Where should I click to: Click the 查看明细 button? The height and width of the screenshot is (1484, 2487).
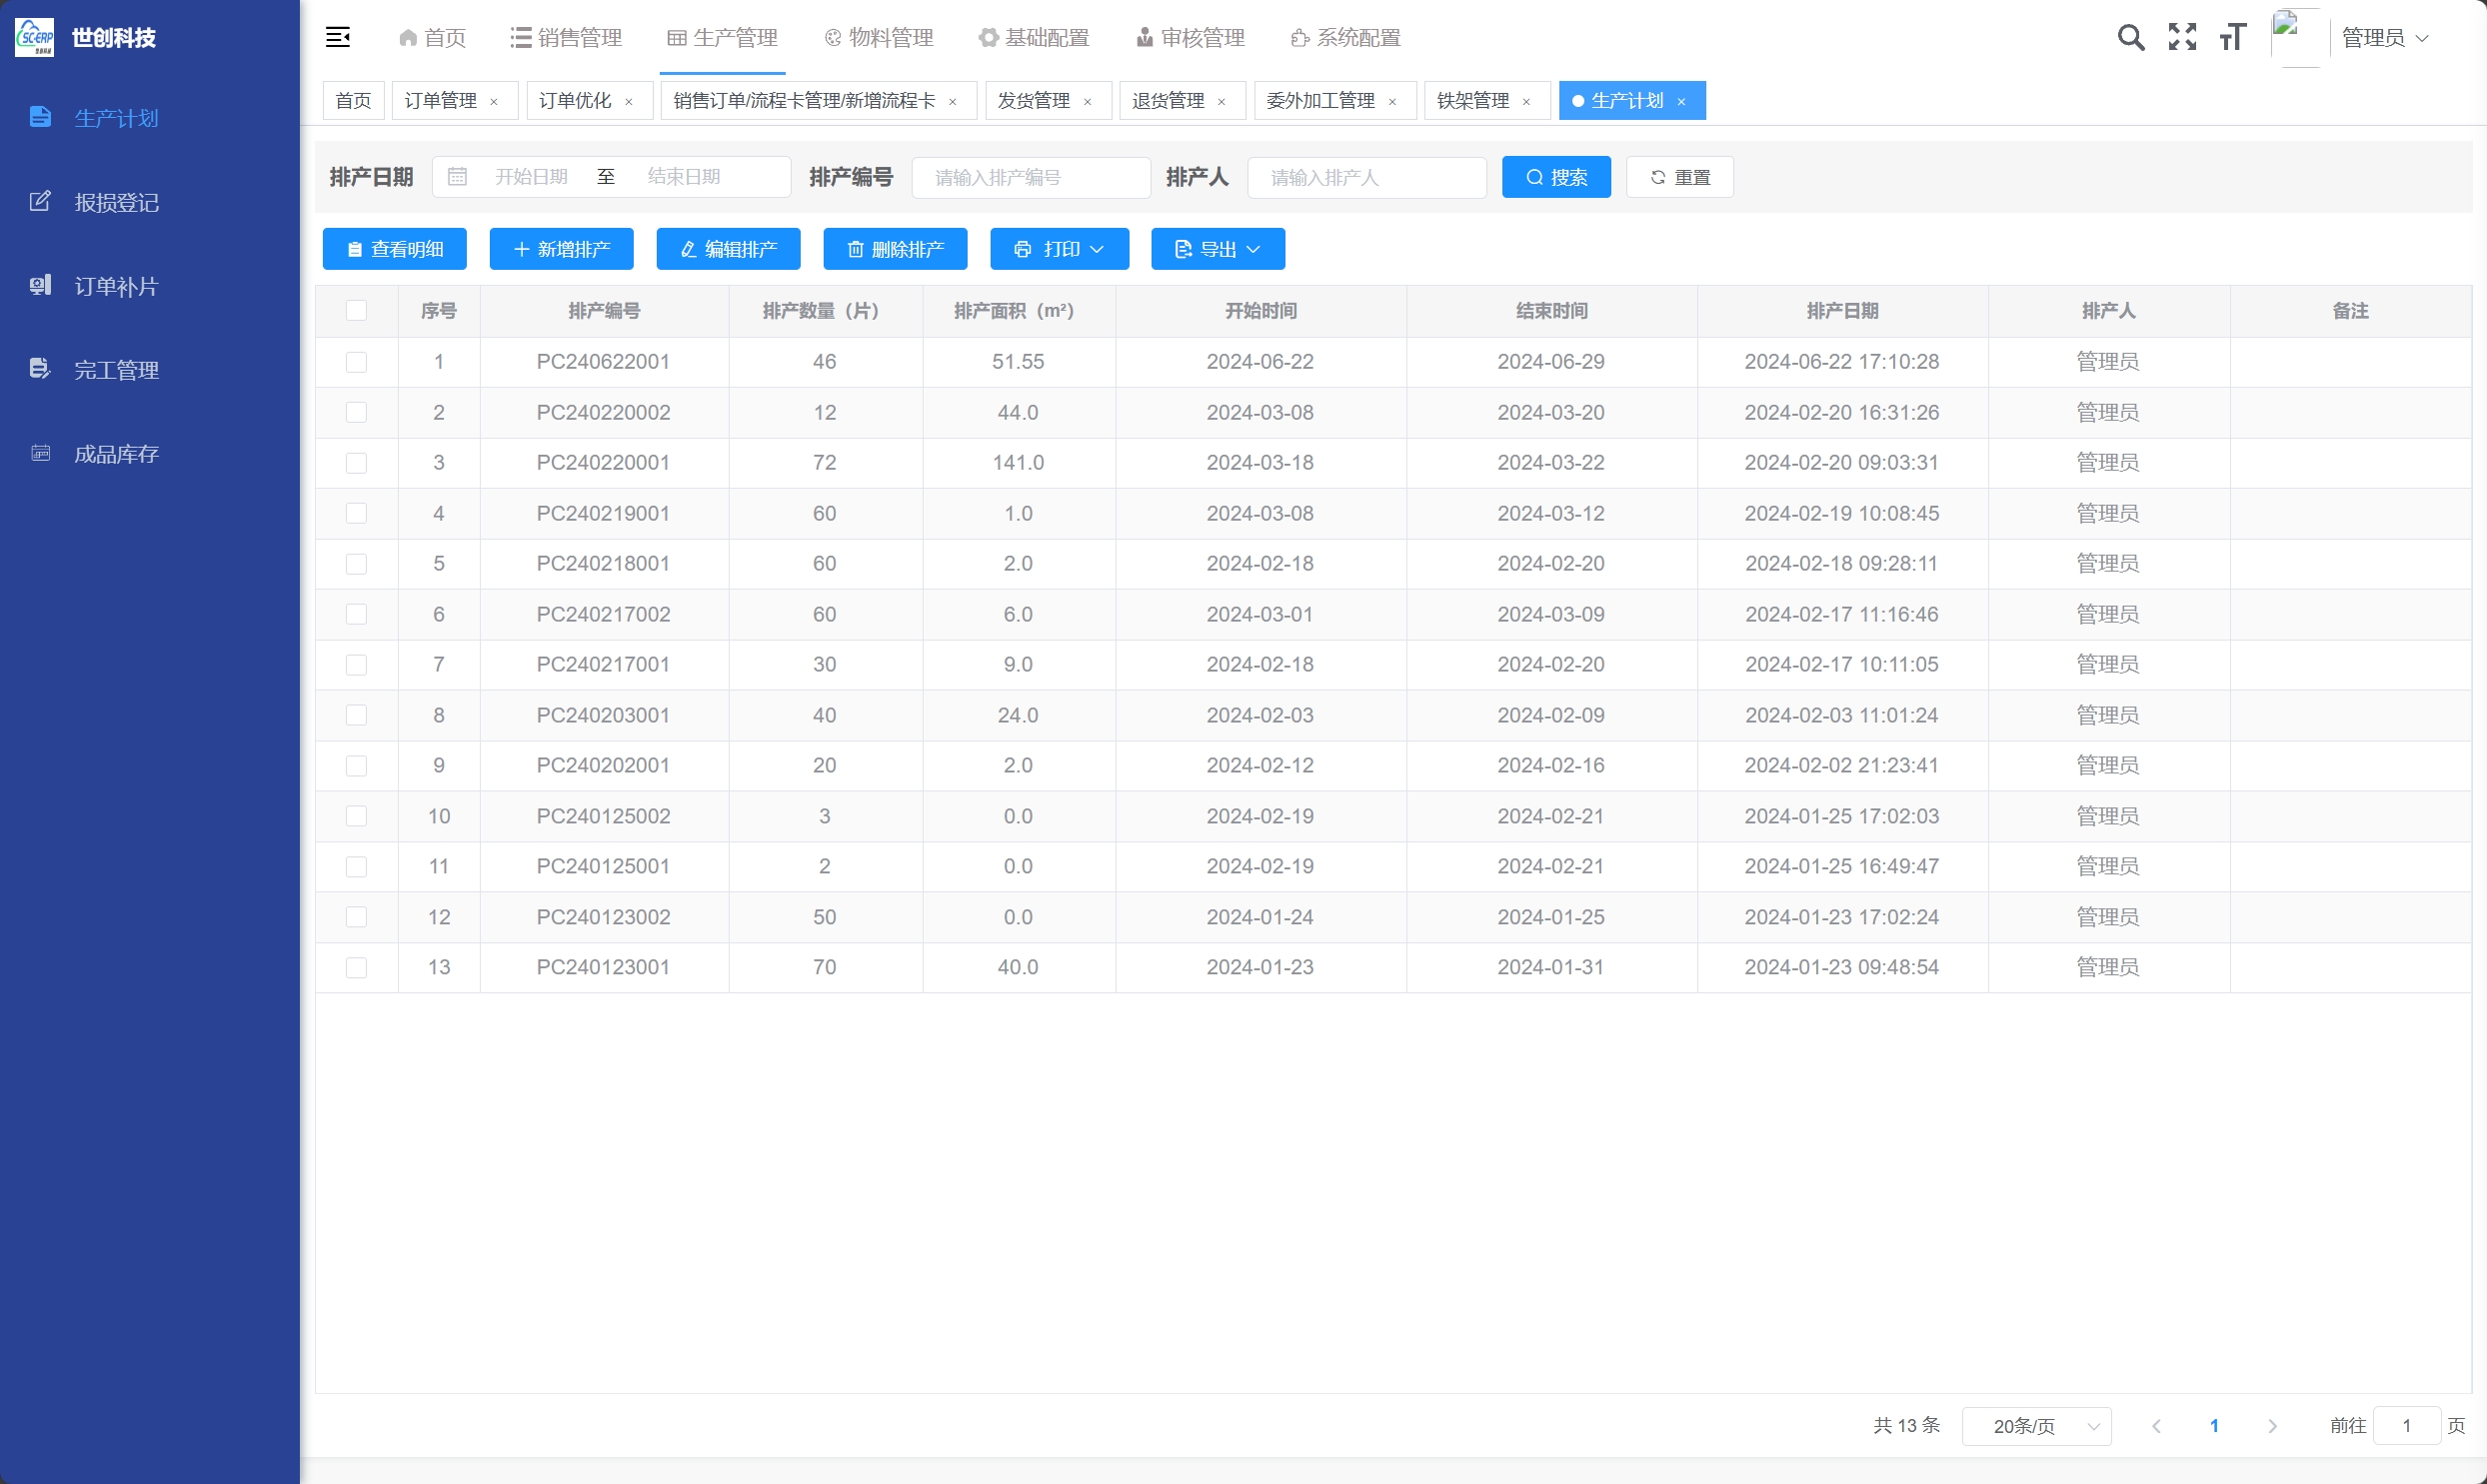click(x=395, y=249)
